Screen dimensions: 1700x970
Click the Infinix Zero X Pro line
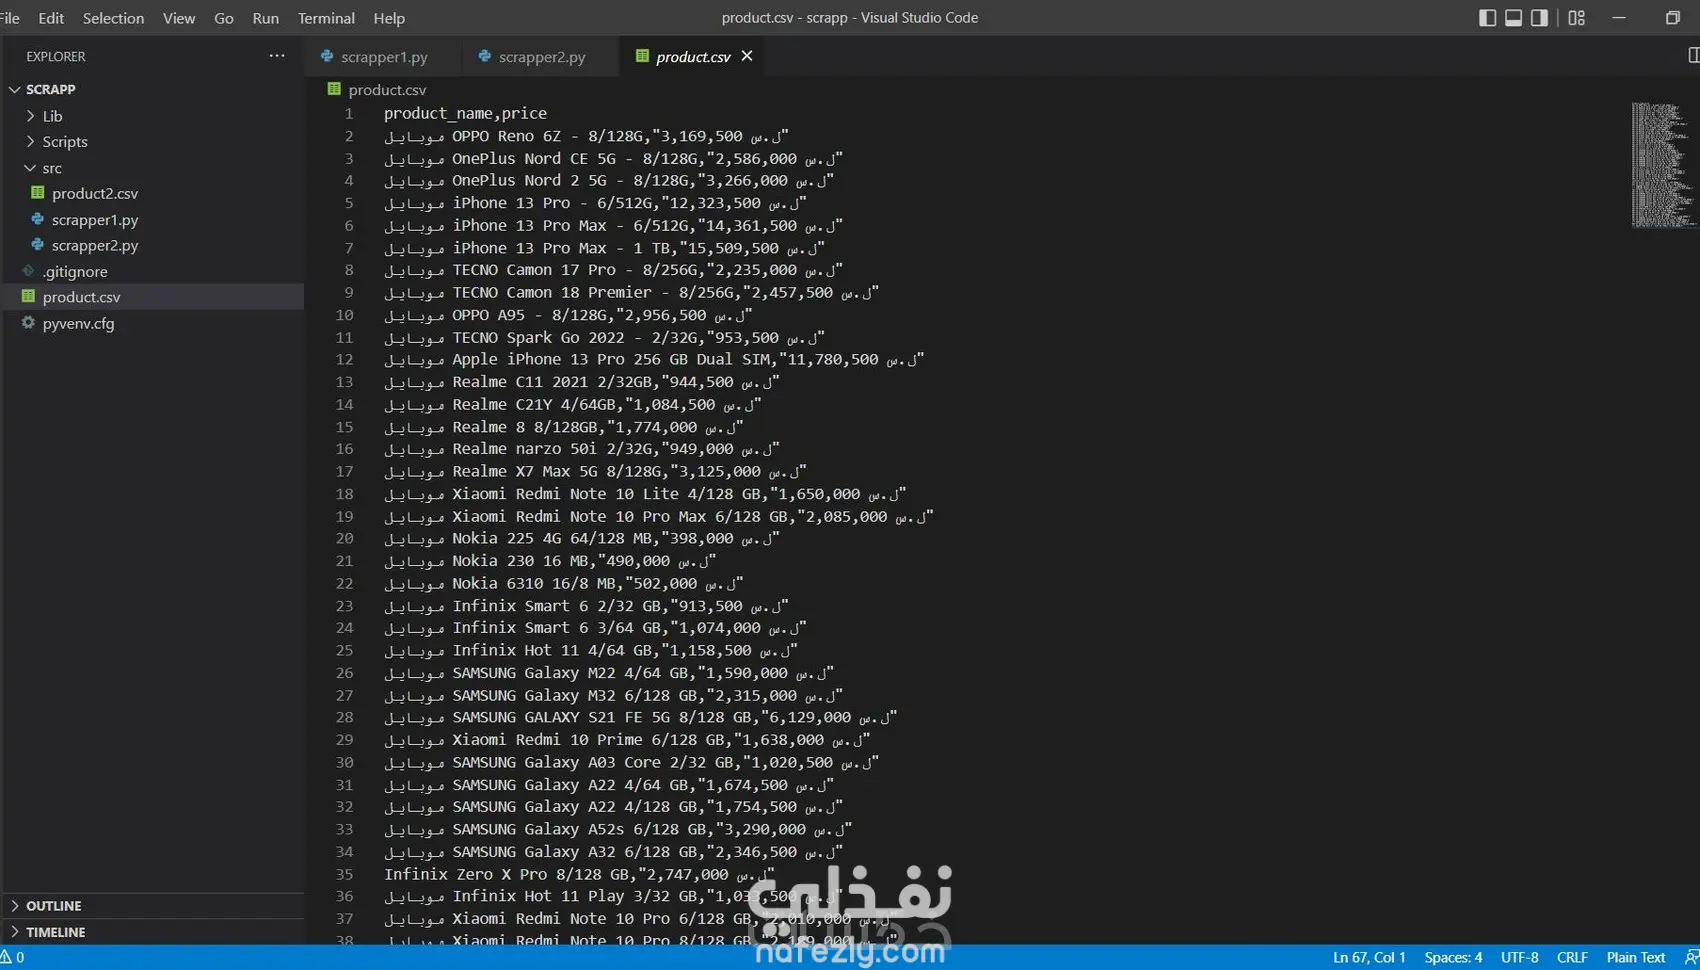click(579, 875)
